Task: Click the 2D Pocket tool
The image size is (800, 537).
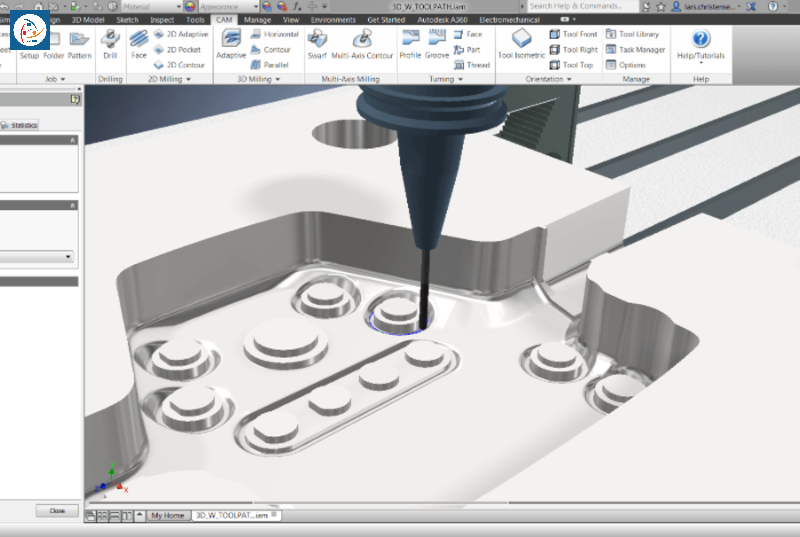Action: point(178,49)
